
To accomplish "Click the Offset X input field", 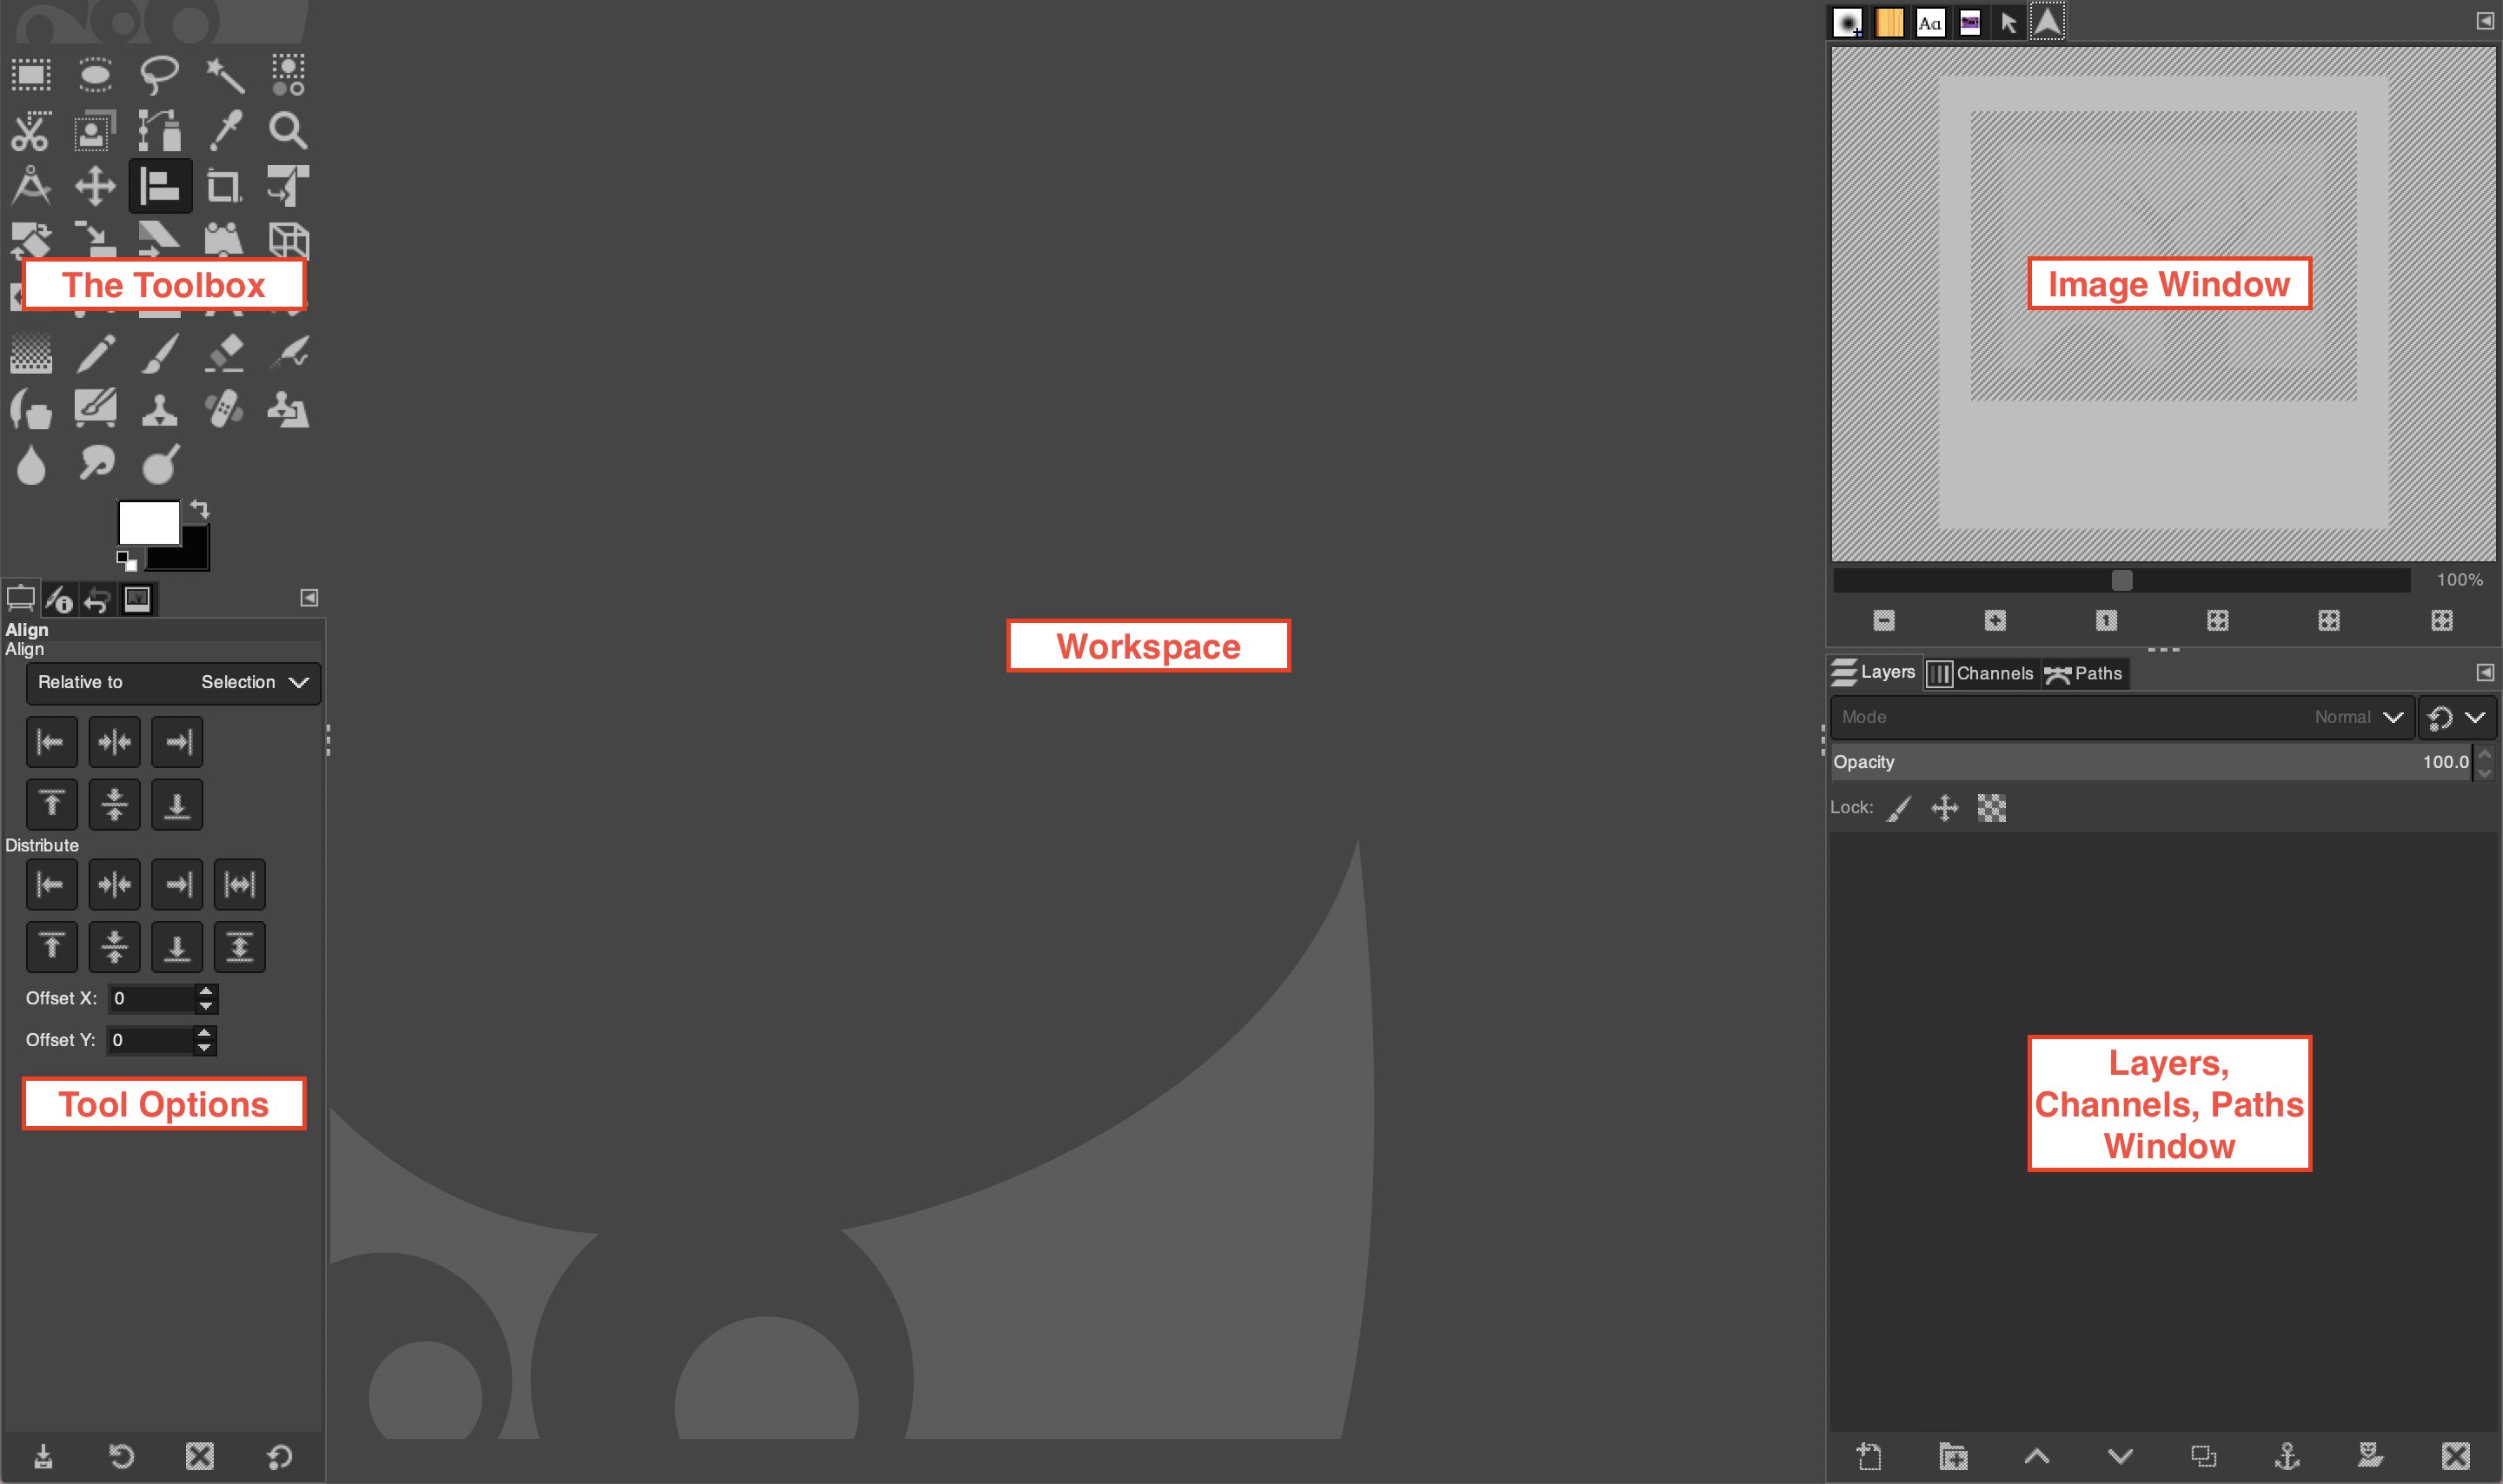I will click(151, 999).
